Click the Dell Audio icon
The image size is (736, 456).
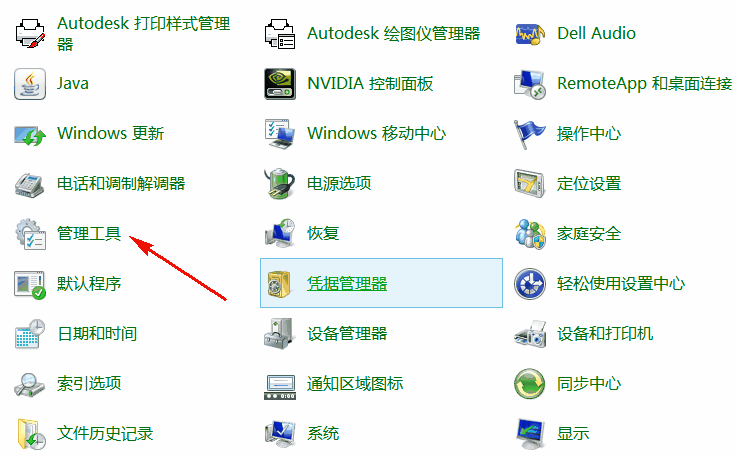tap(529, 34)
